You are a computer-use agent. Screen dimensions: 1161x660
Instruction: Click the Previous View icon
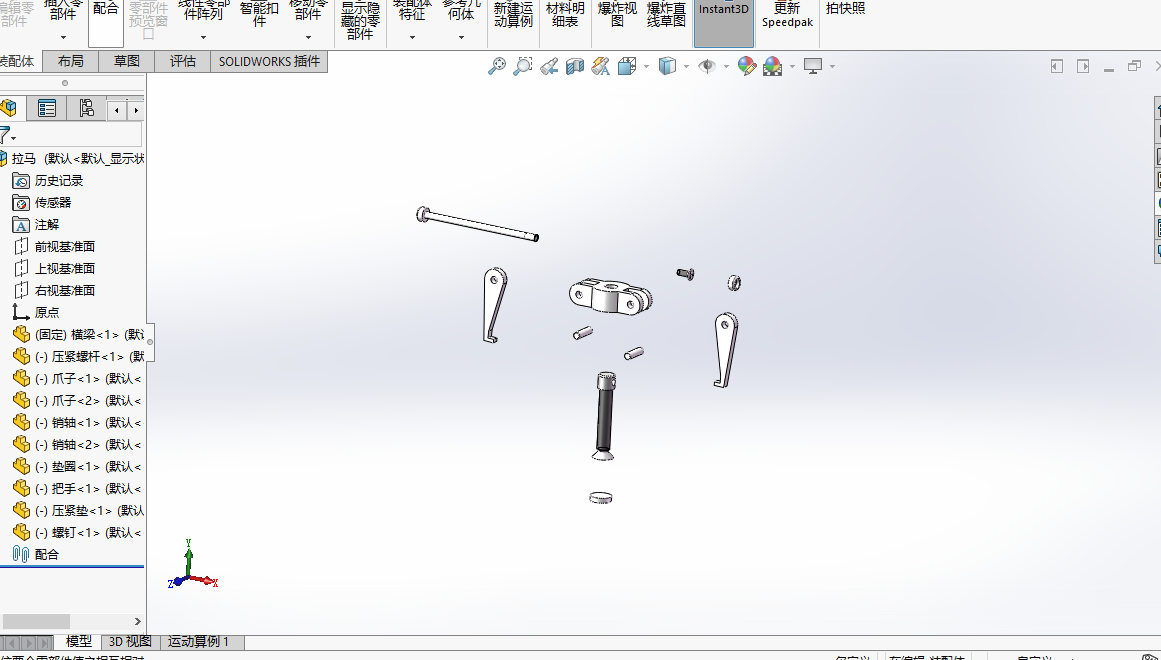click(x=549, y=66)
